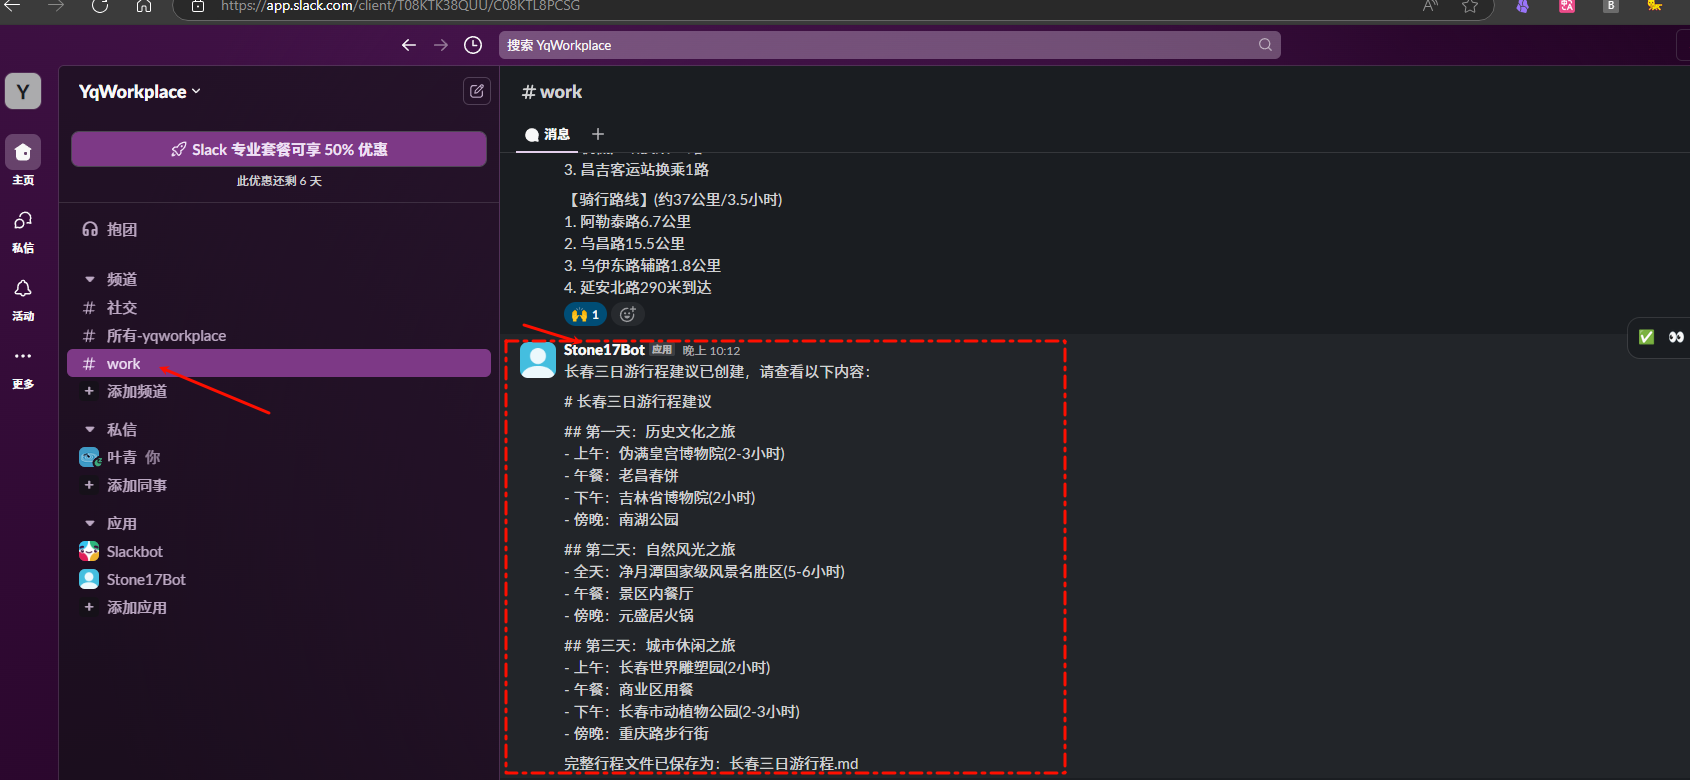Click Add channels in sidebar
The image size is (1690, 780).
click(x=279, y=391)
